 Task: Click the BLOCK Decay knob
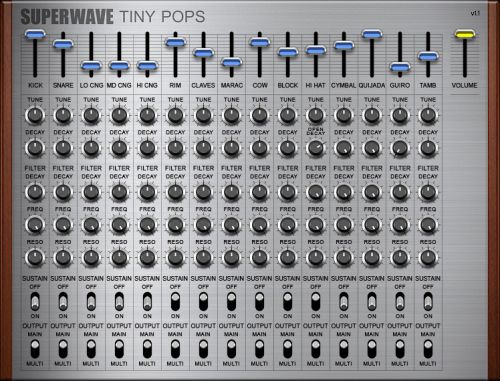(x=287, y=148)
